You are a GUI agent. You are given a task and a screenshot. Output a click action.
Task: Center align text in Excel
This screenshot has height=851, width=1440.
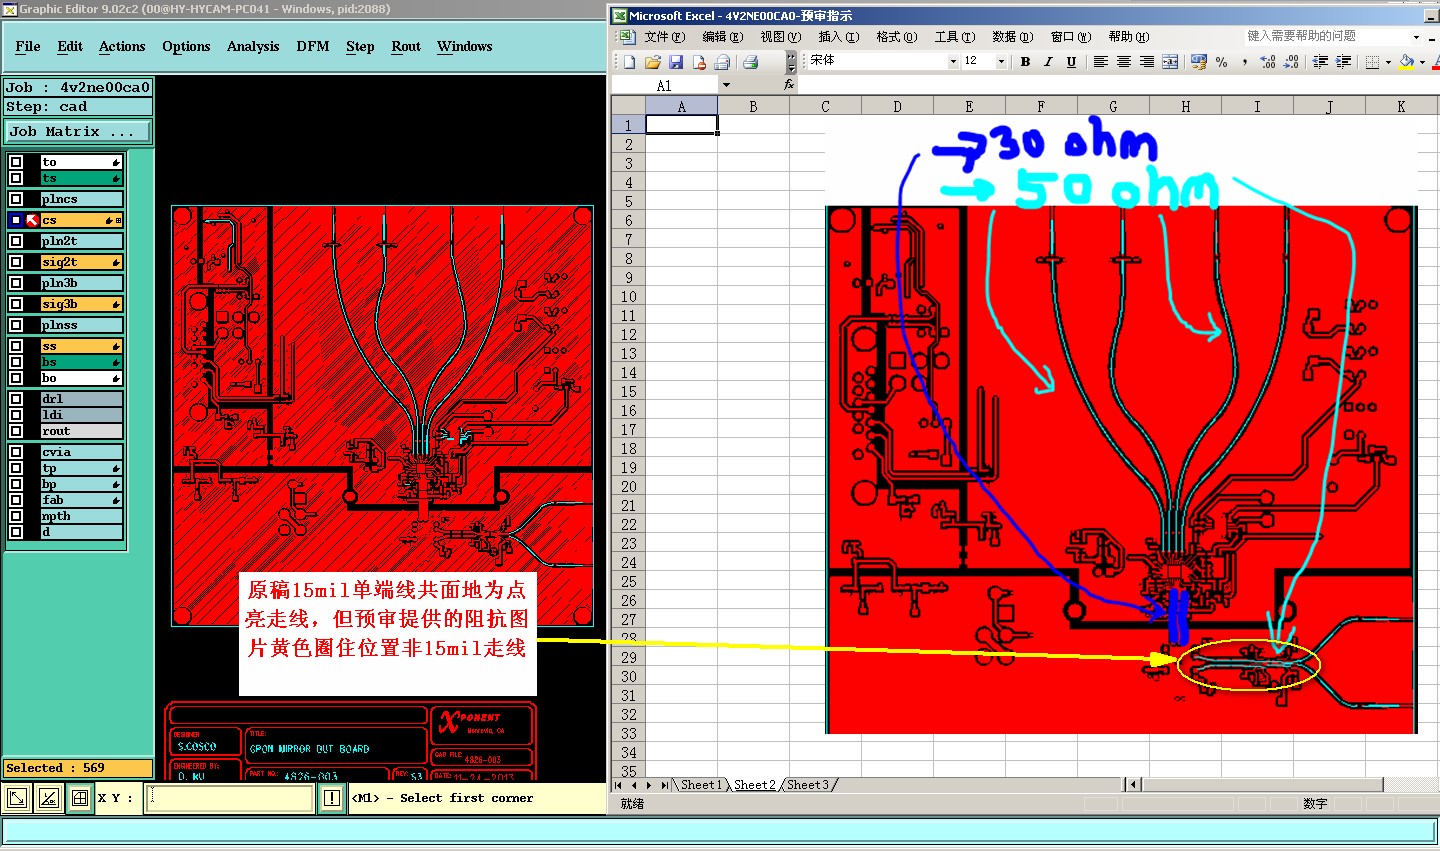pyautogui.click(x=1123, y=62)
